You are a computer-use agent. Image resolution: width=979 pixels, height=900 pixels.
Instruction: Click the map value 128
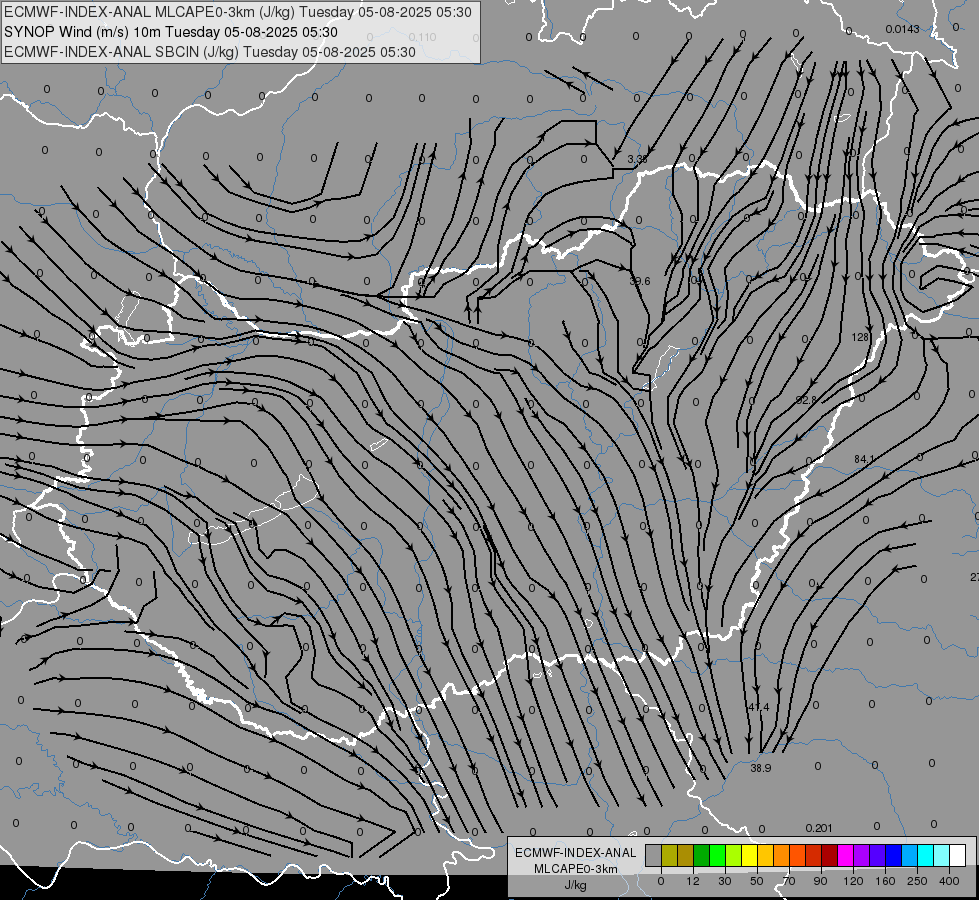click(860, 337)
